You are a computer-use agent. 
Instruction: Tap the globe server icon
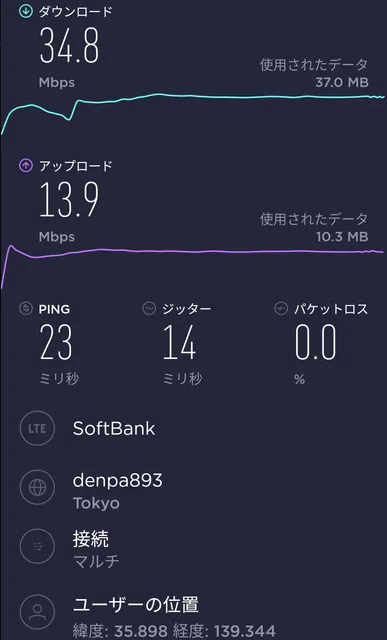[37, 487]
